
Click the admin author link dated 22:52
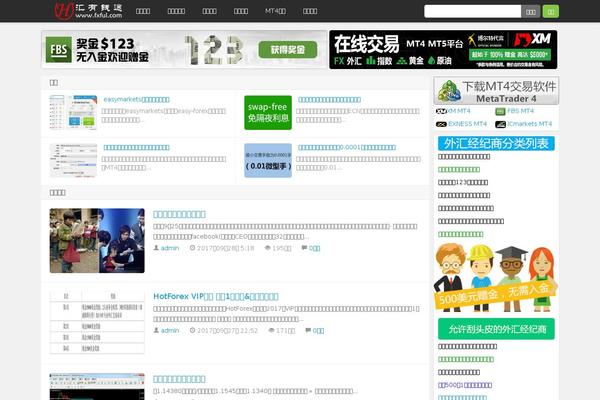pos(170,330)
